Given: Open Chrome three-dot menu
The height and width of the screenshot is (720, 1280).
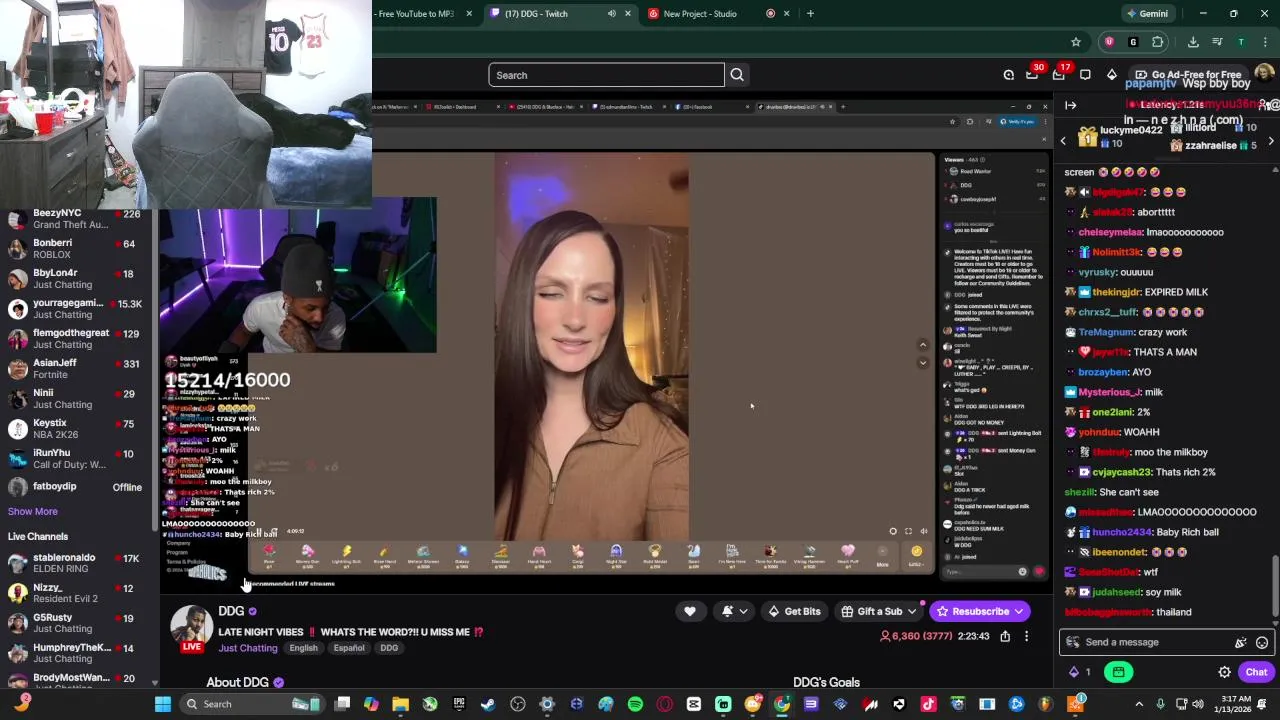Looking at the screenshot, I should click(1265, 42).
